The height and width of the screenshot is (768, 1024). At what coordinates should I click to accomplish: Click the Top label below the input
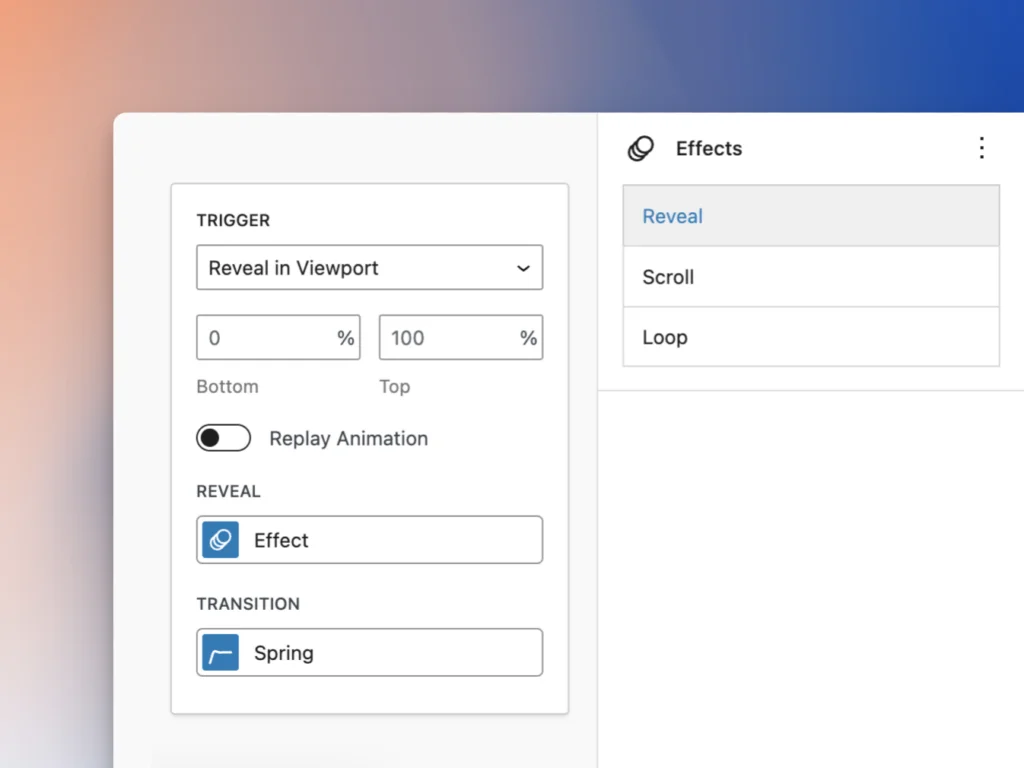point(394,386)
